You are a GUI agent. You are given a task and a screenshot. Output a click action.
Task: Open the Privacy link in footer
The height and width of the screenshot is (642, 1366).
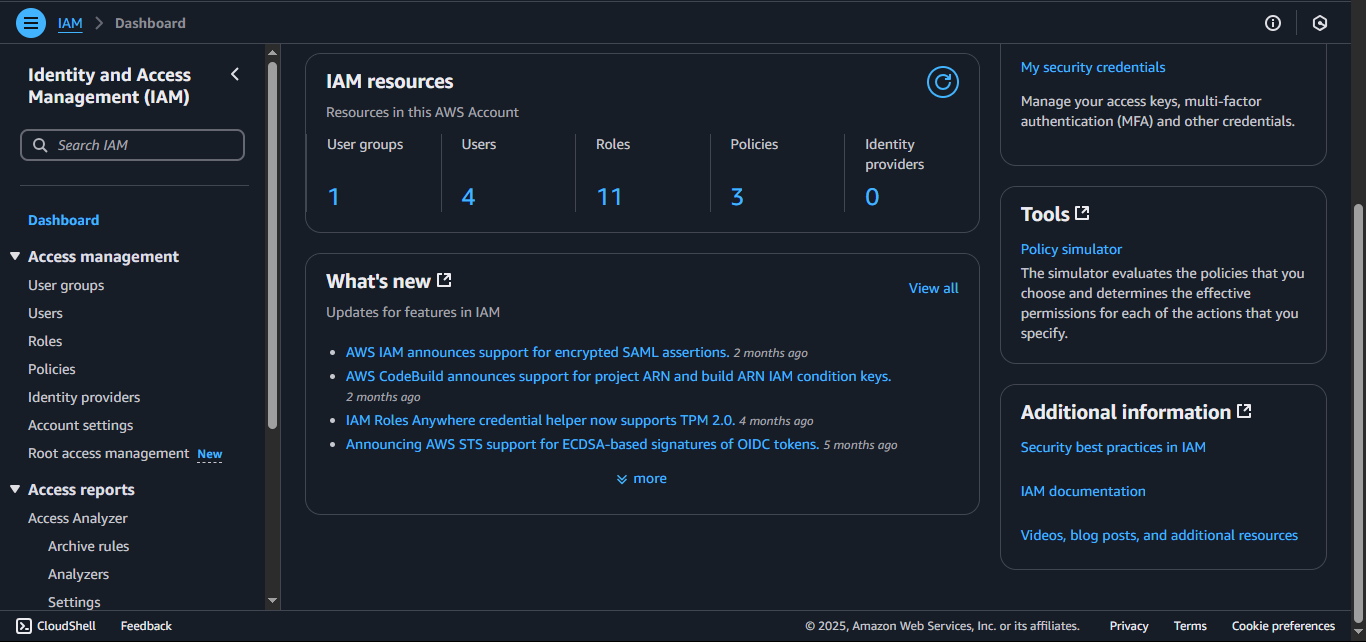click(x=1129, y=626)
